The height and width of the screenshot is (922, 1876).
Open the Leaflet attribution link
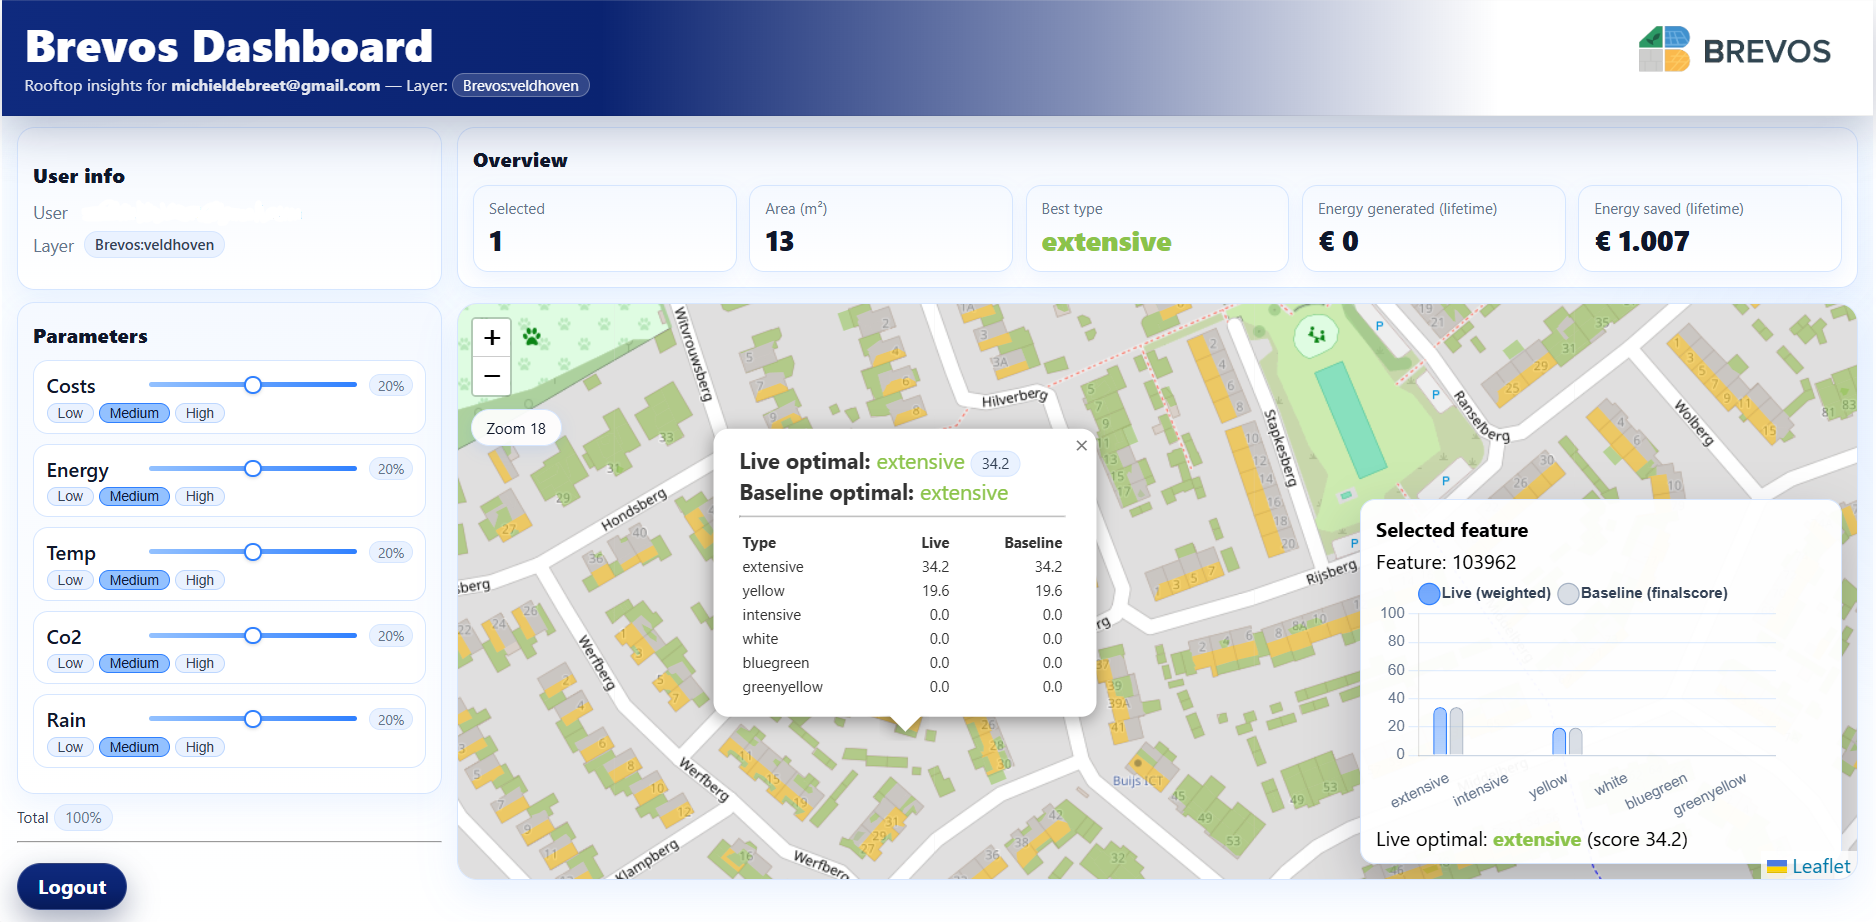click(1822, 866)
